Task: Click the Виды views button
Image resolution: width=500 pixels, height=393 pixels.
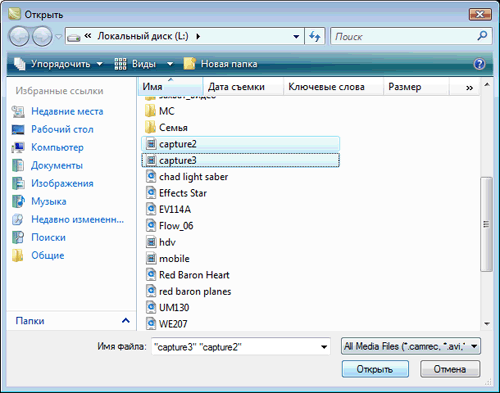Action: [135, 64]
